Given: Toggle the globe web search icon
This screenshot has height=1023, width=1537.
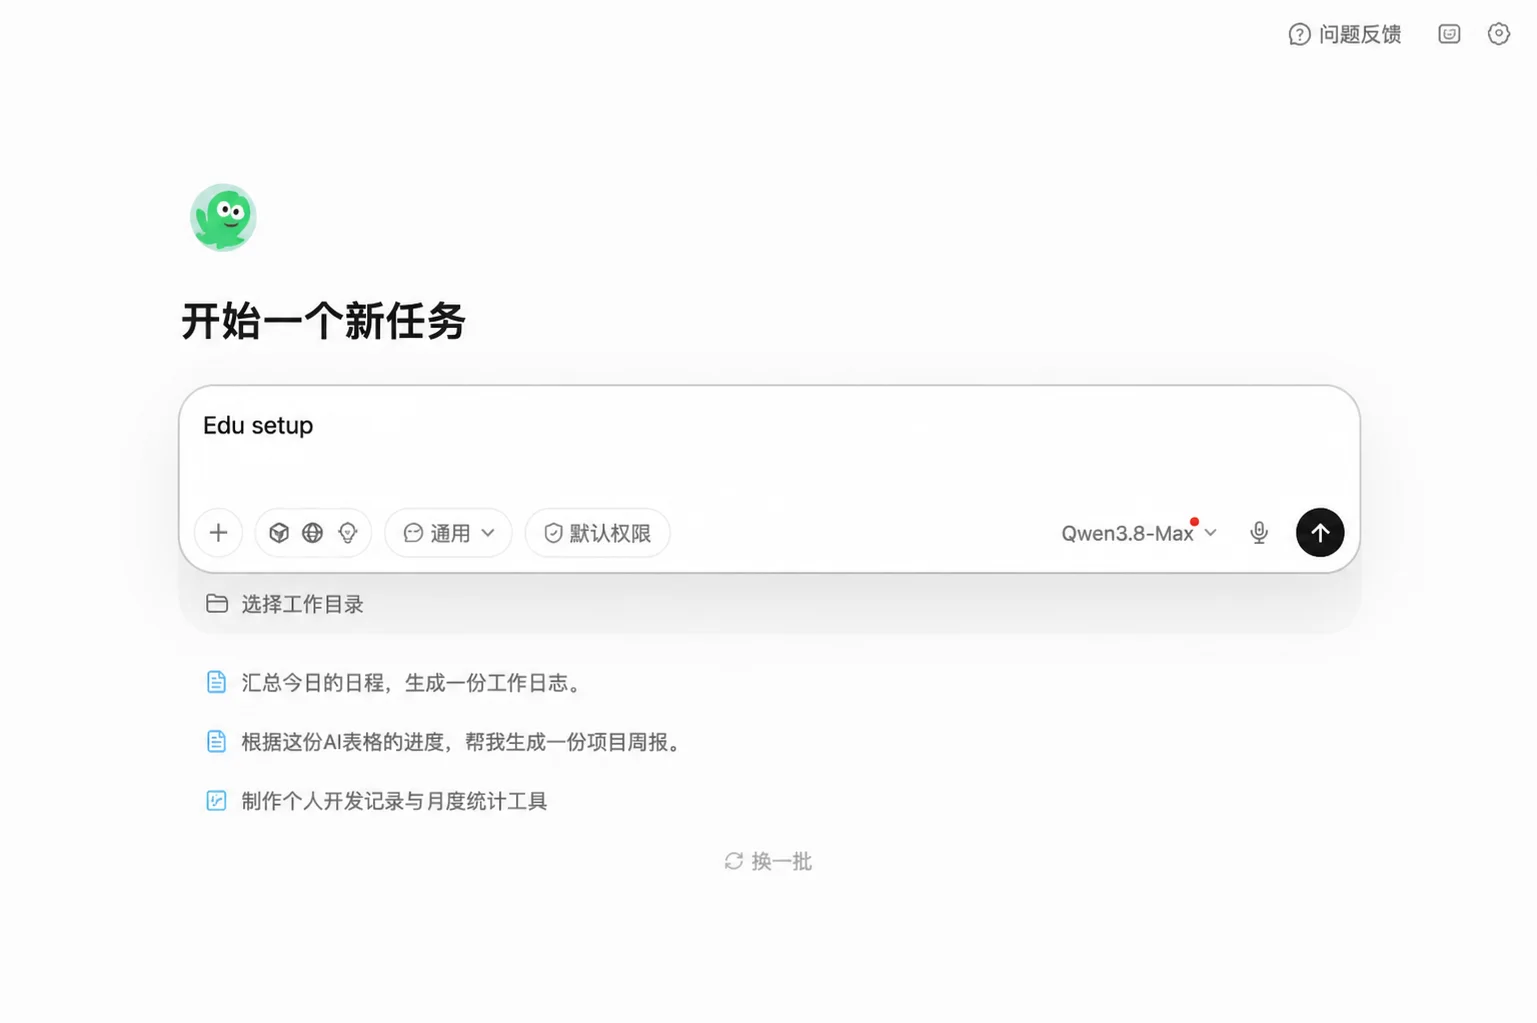Looking at the screenshot, I should pos(313,533).
